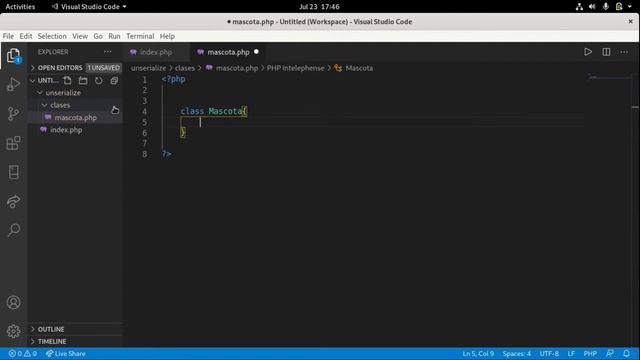
Task: Open the network icon in system tray
Action: tap(579, 7)
